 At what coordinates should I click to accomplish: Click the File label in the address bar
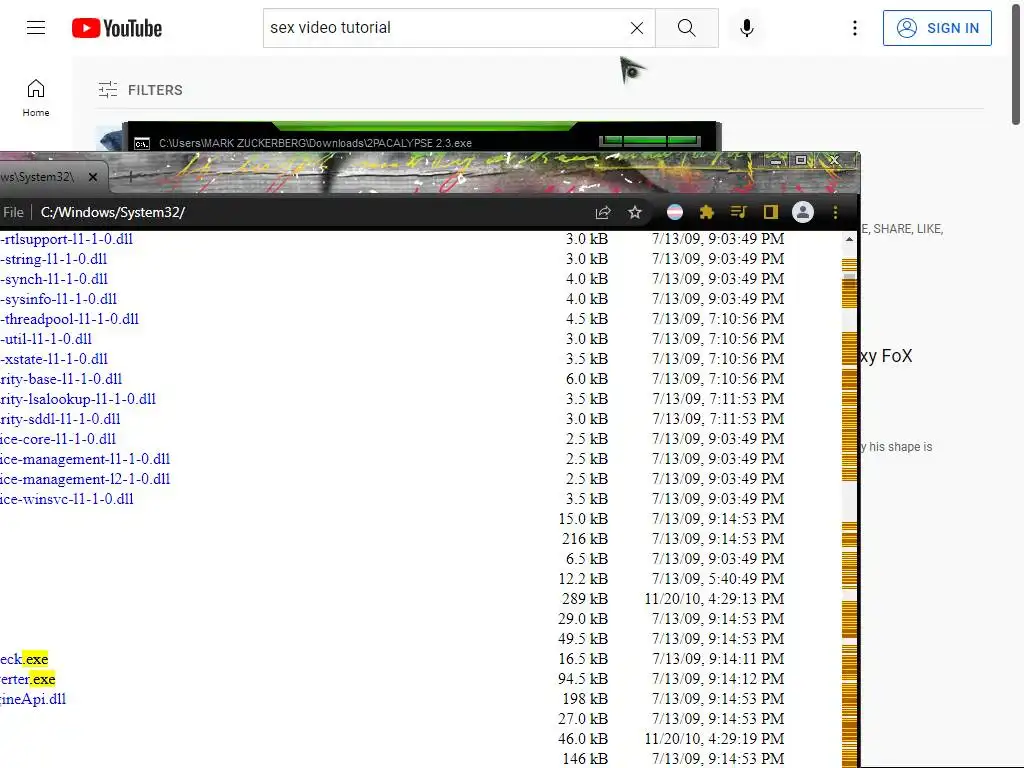coord(13,212)
